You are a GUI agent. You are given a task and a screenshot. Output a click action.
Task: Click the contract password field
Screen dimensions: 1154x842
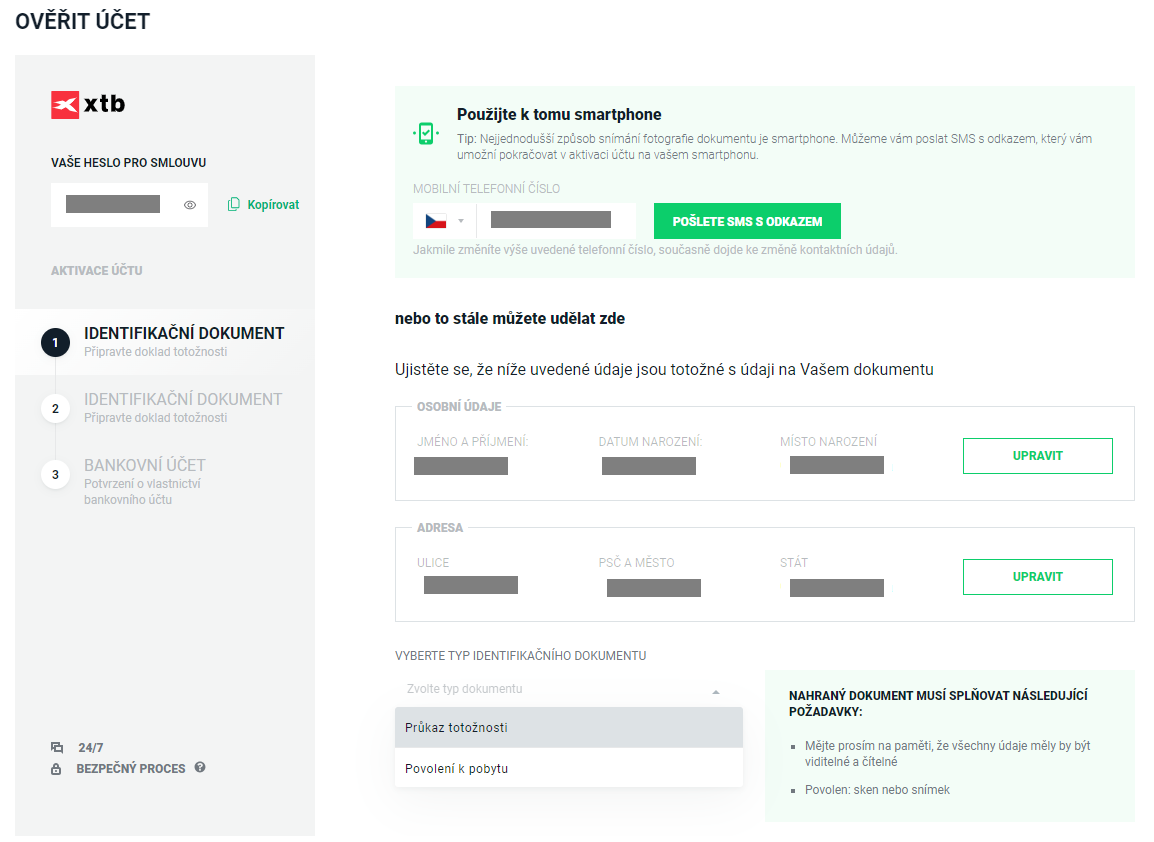click(x=130, y=205)
